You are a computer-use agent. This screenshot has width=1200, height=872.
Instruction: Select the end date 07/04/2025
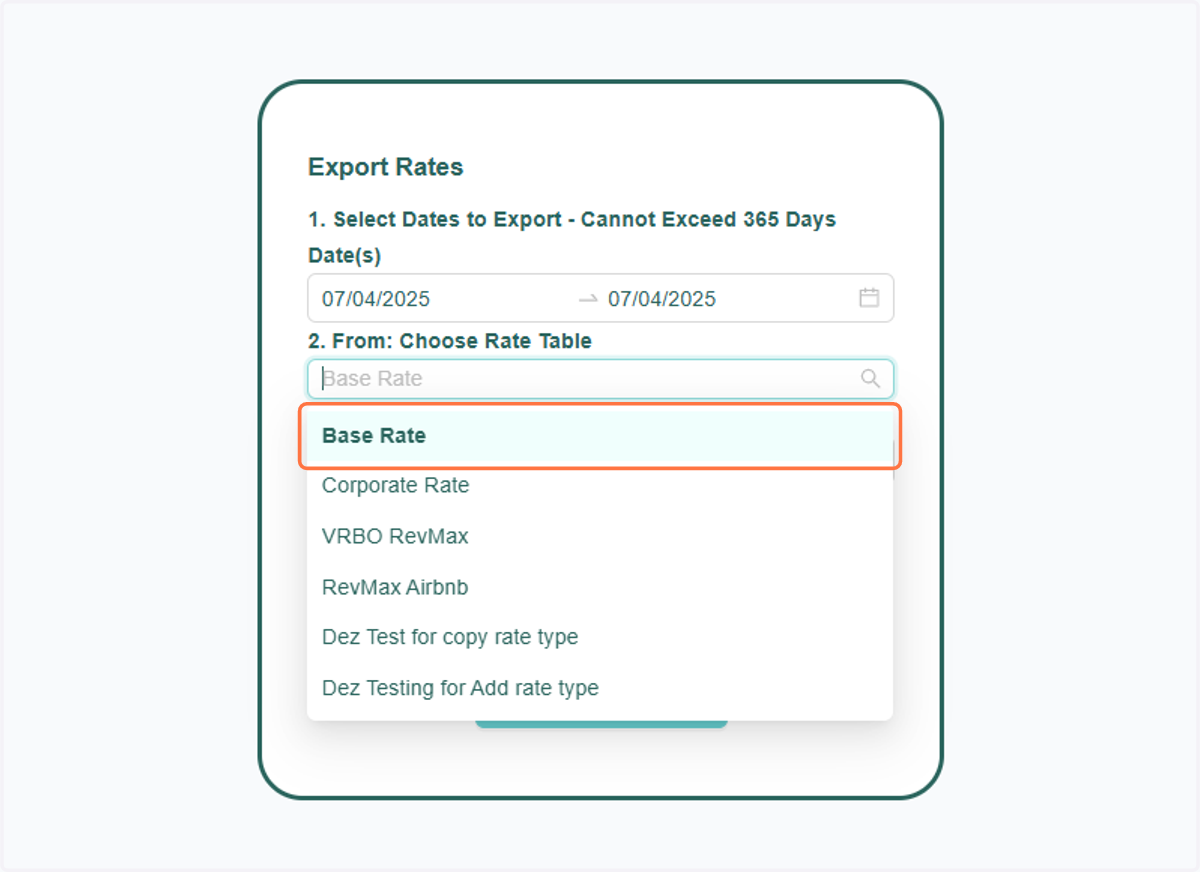662,298
